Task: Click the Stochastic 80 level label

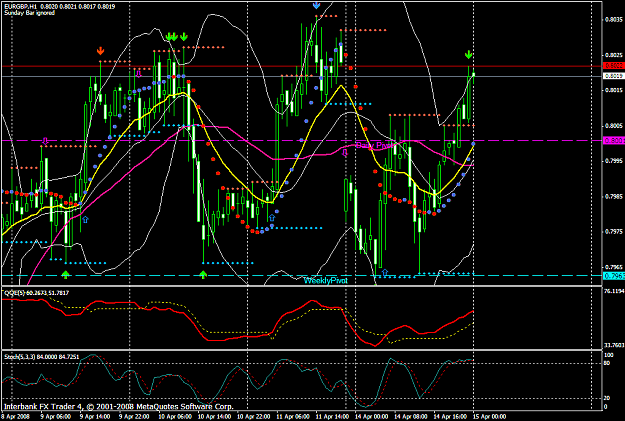Action: pyautogui.click(x=607, y=363)
